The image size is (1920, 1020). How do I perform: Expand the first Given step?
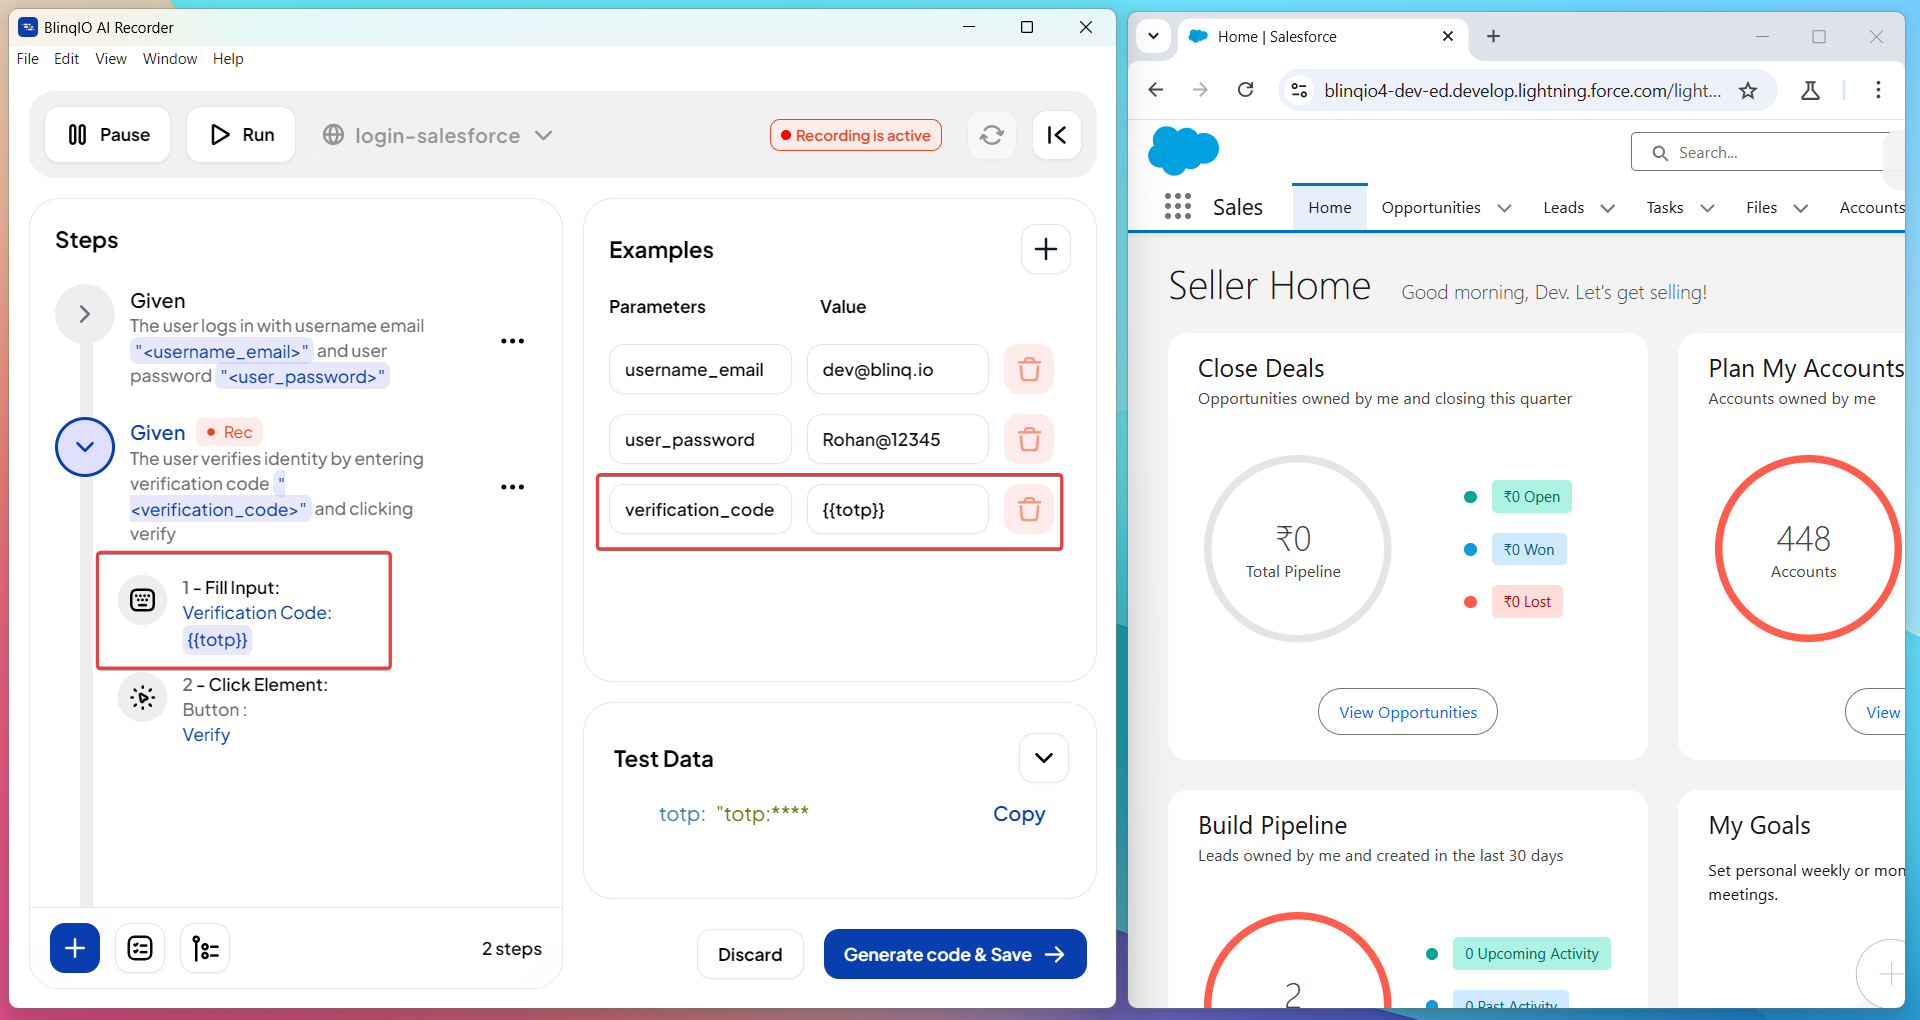[85, 314]
